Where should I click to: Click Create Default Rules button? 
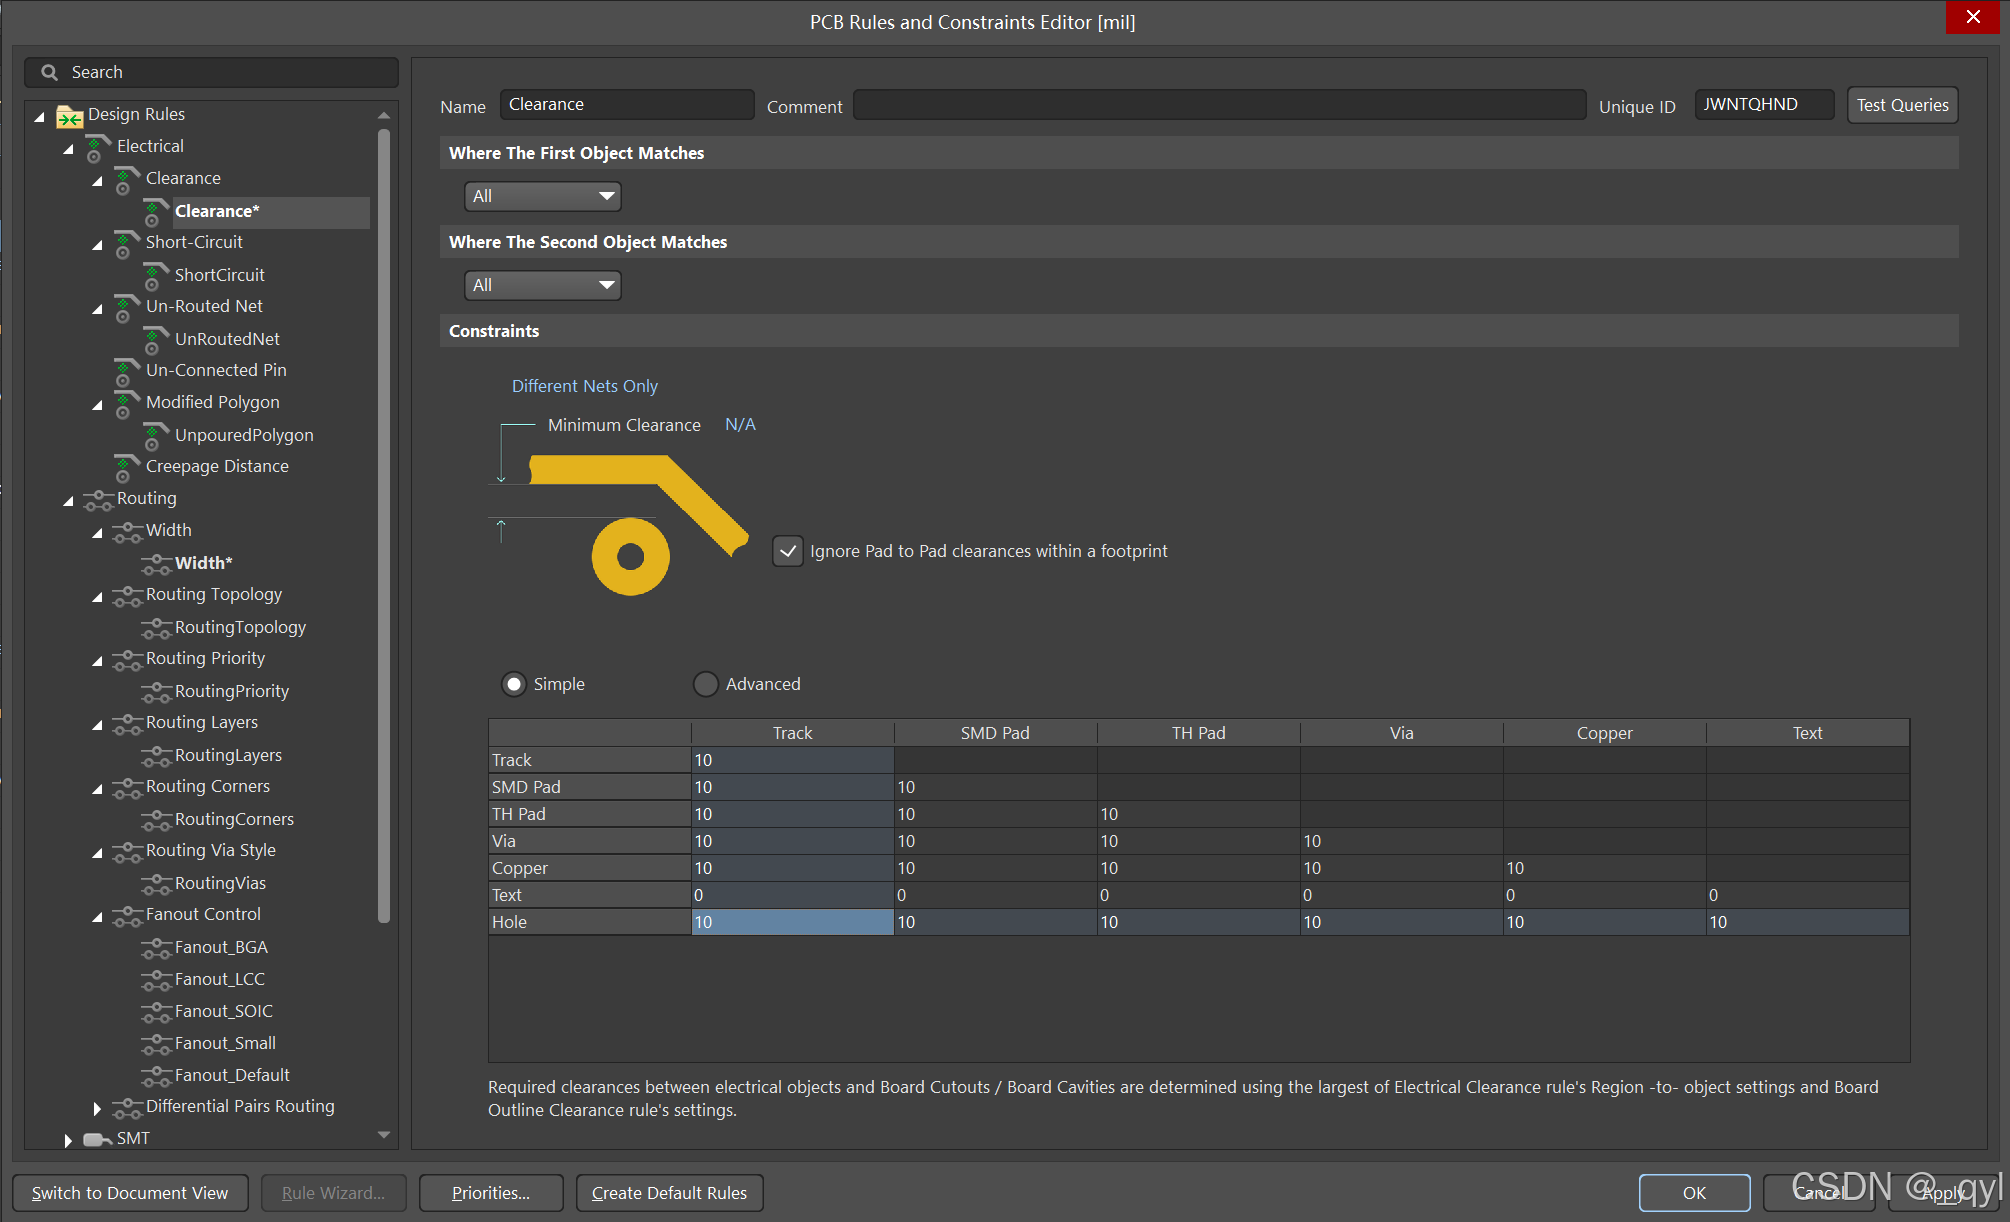(669, 1193)
